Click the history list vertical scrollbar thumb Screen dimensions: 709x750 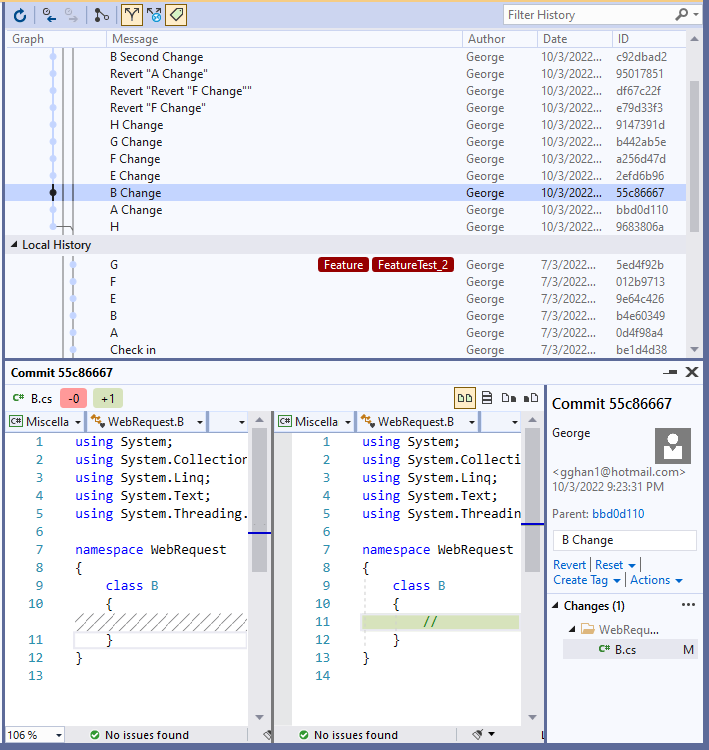694,156
